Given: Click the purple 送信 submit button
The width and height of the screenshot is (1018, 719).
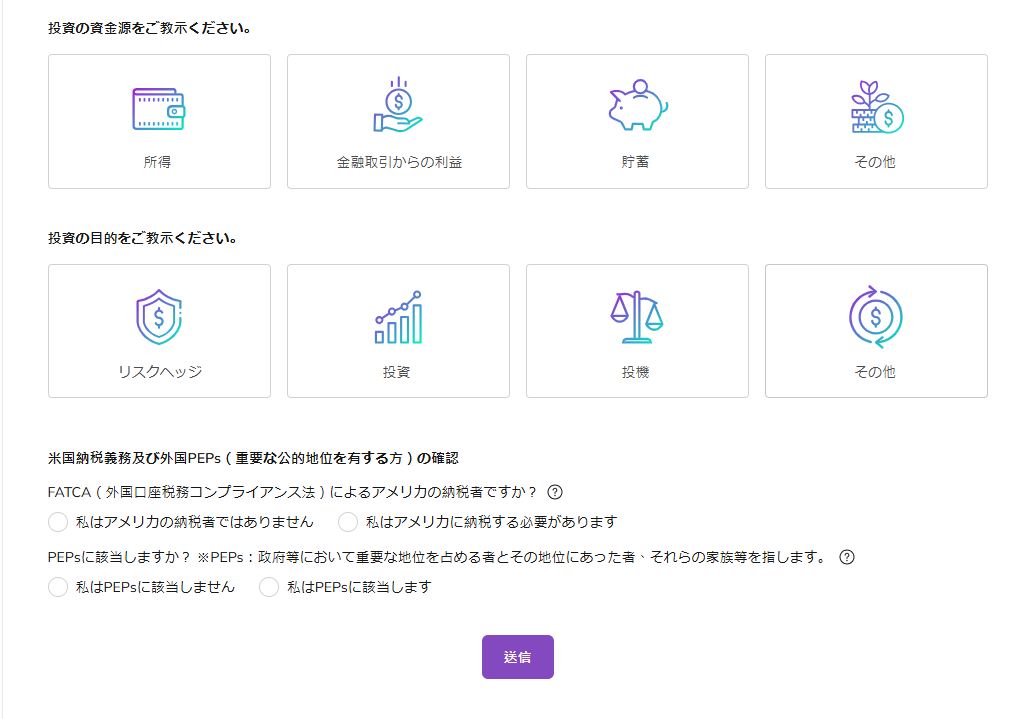Looking at the screenshot, I should (x=517, y=657).
